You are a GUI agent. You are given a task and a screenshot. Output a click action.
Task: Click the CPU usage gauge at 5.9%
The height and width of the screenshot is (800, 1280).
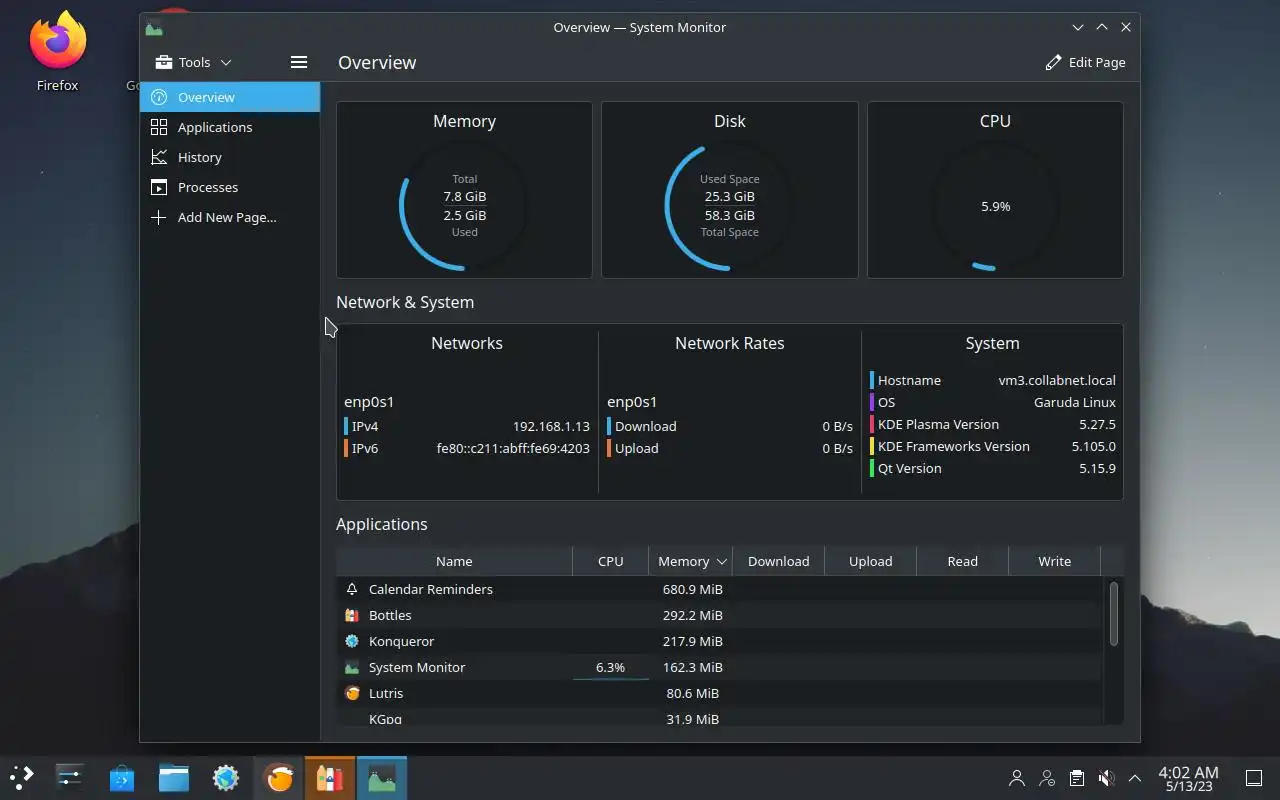tap(995, 206)
